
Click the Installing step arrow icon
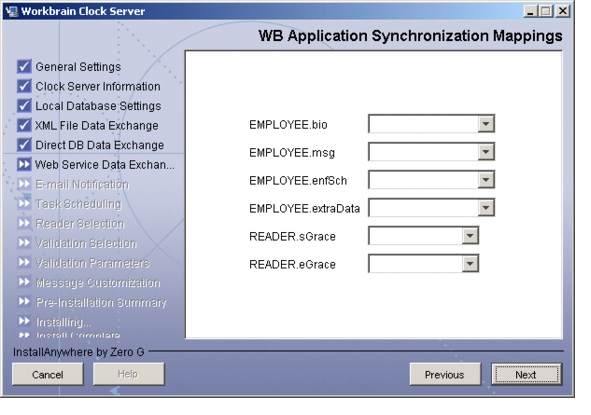click(x=24, y=321)
